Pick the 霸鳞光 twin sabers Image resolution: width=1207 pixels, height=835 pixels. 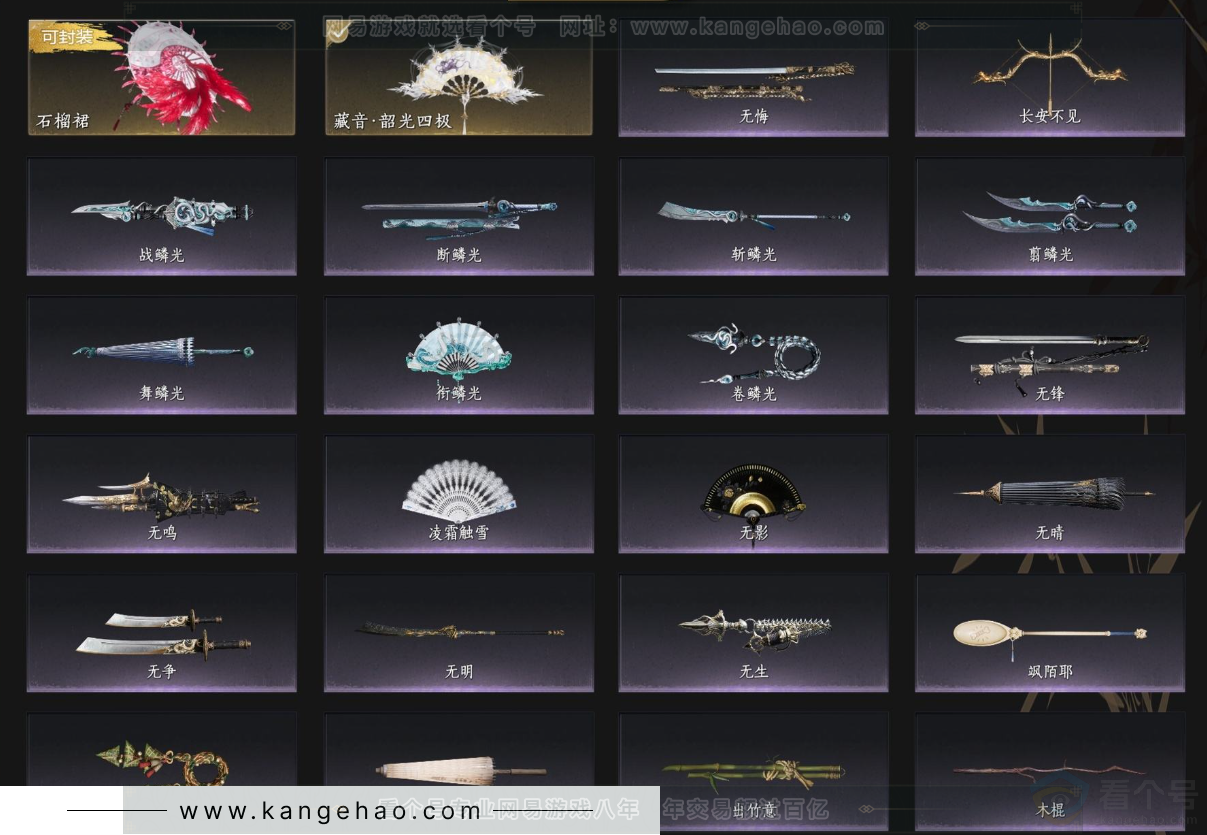[1050, 215]
